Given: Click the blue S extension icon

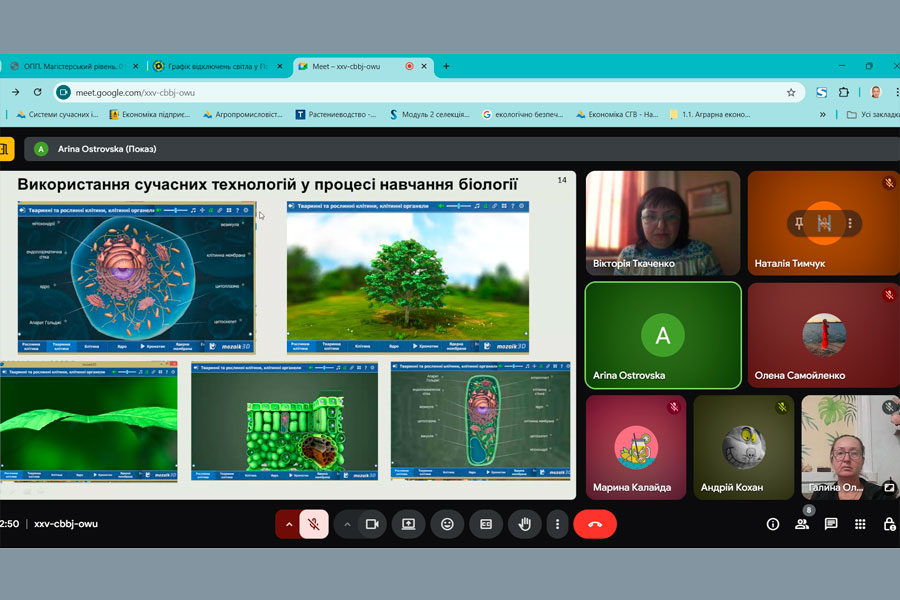Looking at the screenshot, I should point(821,92).
